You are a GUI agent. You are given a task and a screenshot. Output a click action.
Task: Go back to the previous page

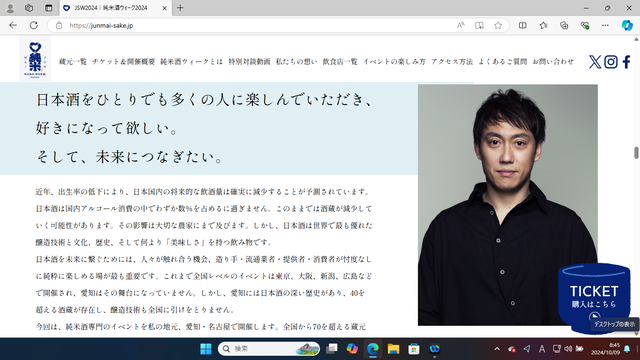coord(13,25)
